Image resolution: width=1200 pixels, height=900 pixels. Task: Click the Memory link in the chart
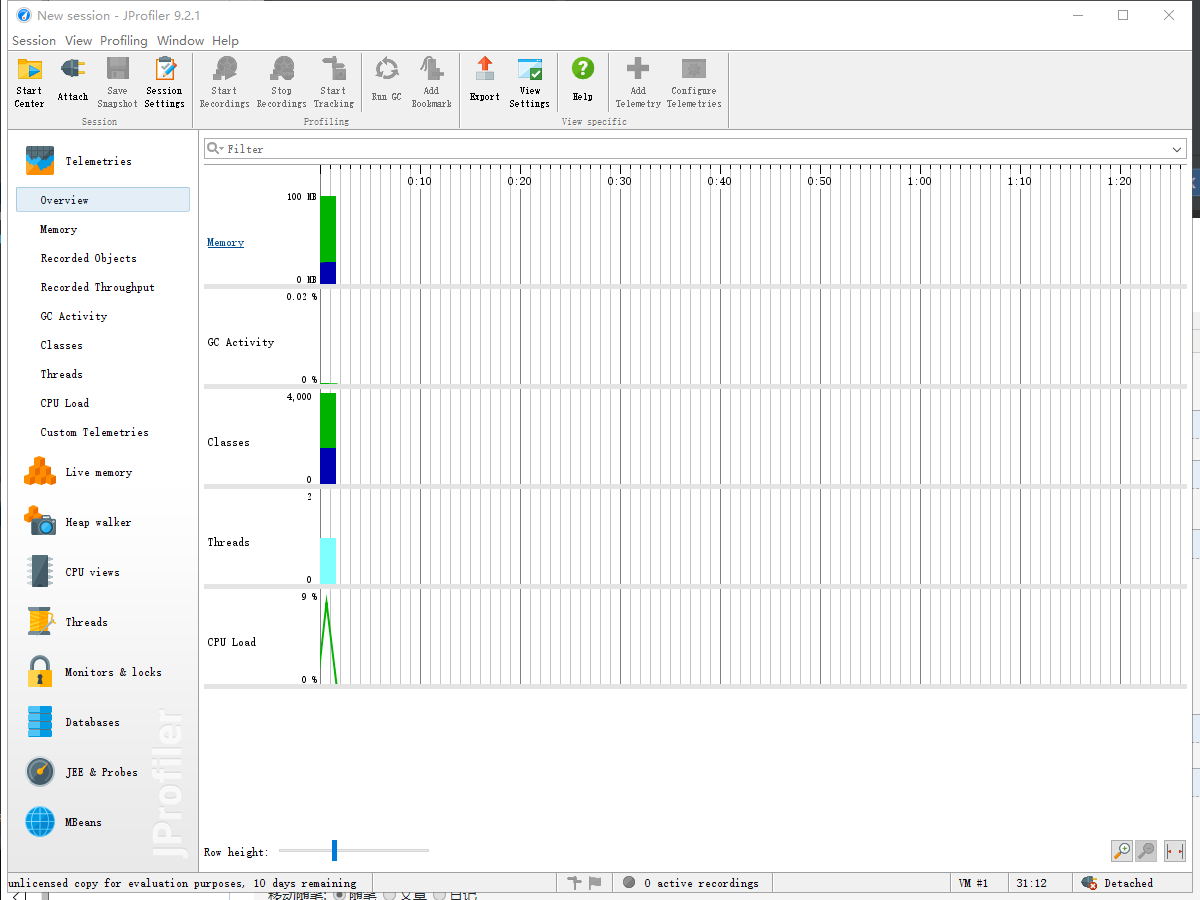225,242
